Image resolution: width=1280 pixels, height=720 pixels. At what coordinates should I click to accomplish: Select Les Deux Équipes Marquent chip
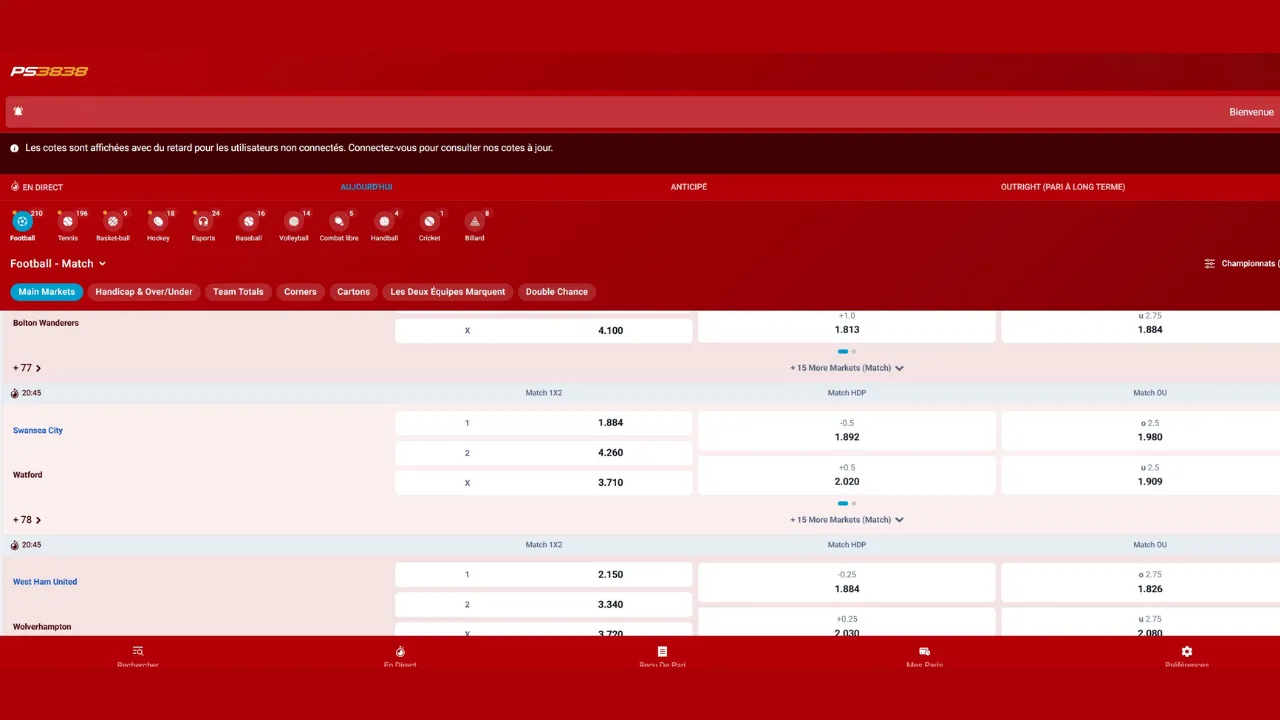tap(448, 292)
